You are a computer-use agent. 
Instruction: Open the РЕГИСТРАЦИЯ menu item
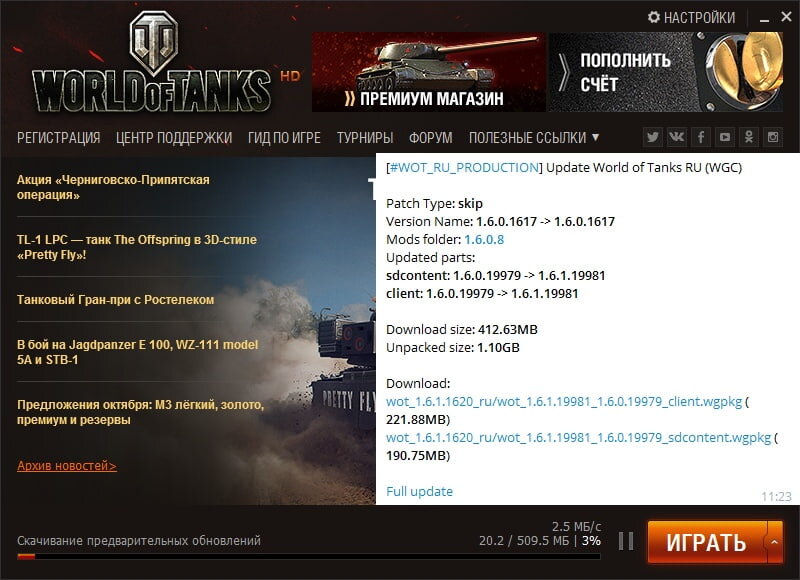59,138
